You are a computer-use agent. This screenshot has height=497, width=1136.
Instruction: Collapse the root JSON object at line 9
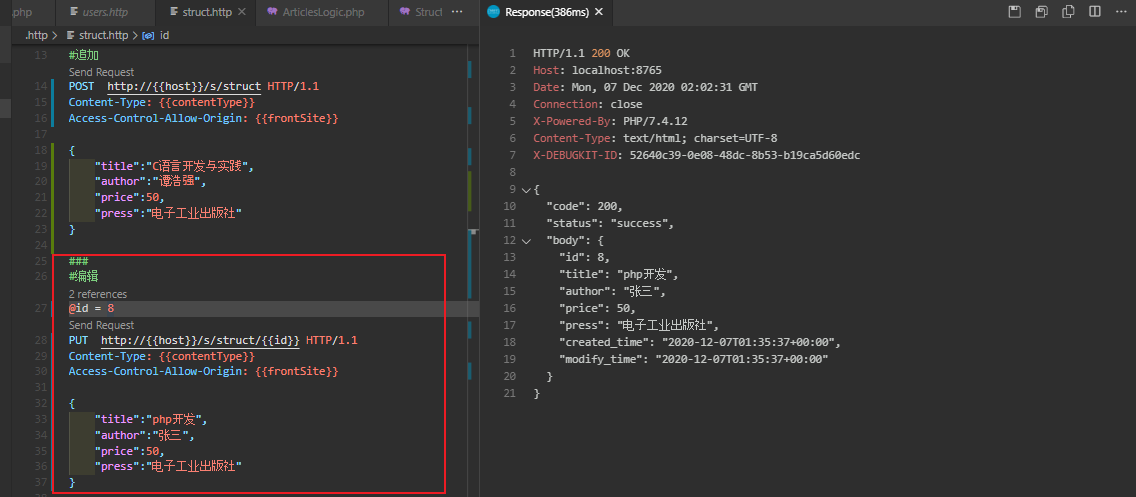point(526,189)
